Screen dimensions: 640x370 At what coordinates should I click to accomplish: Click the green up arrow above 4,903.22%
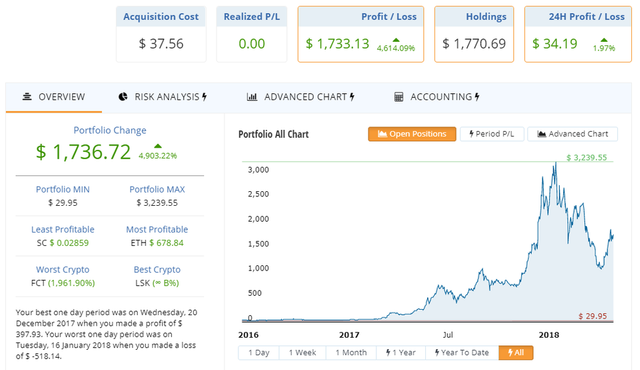click(x=158, y=146)
